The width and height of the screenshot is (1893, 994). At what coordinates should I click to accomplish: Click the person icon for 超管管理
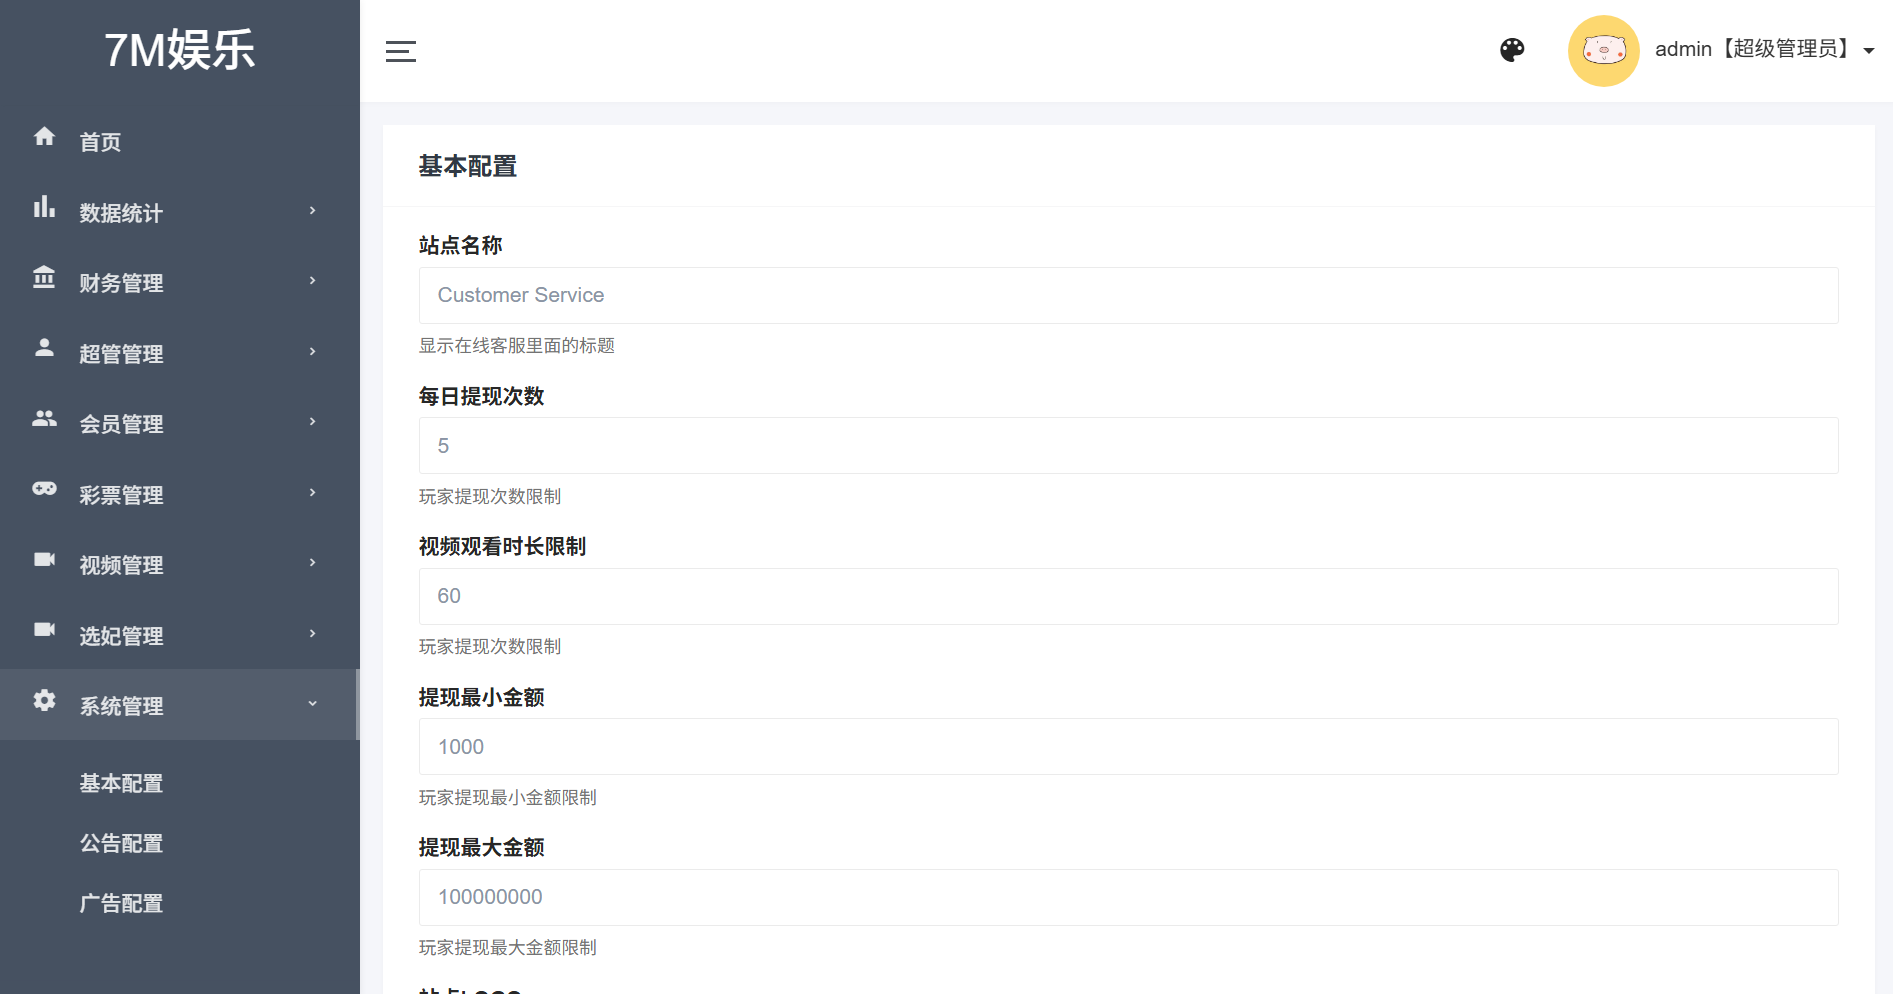tap(44, 347)
